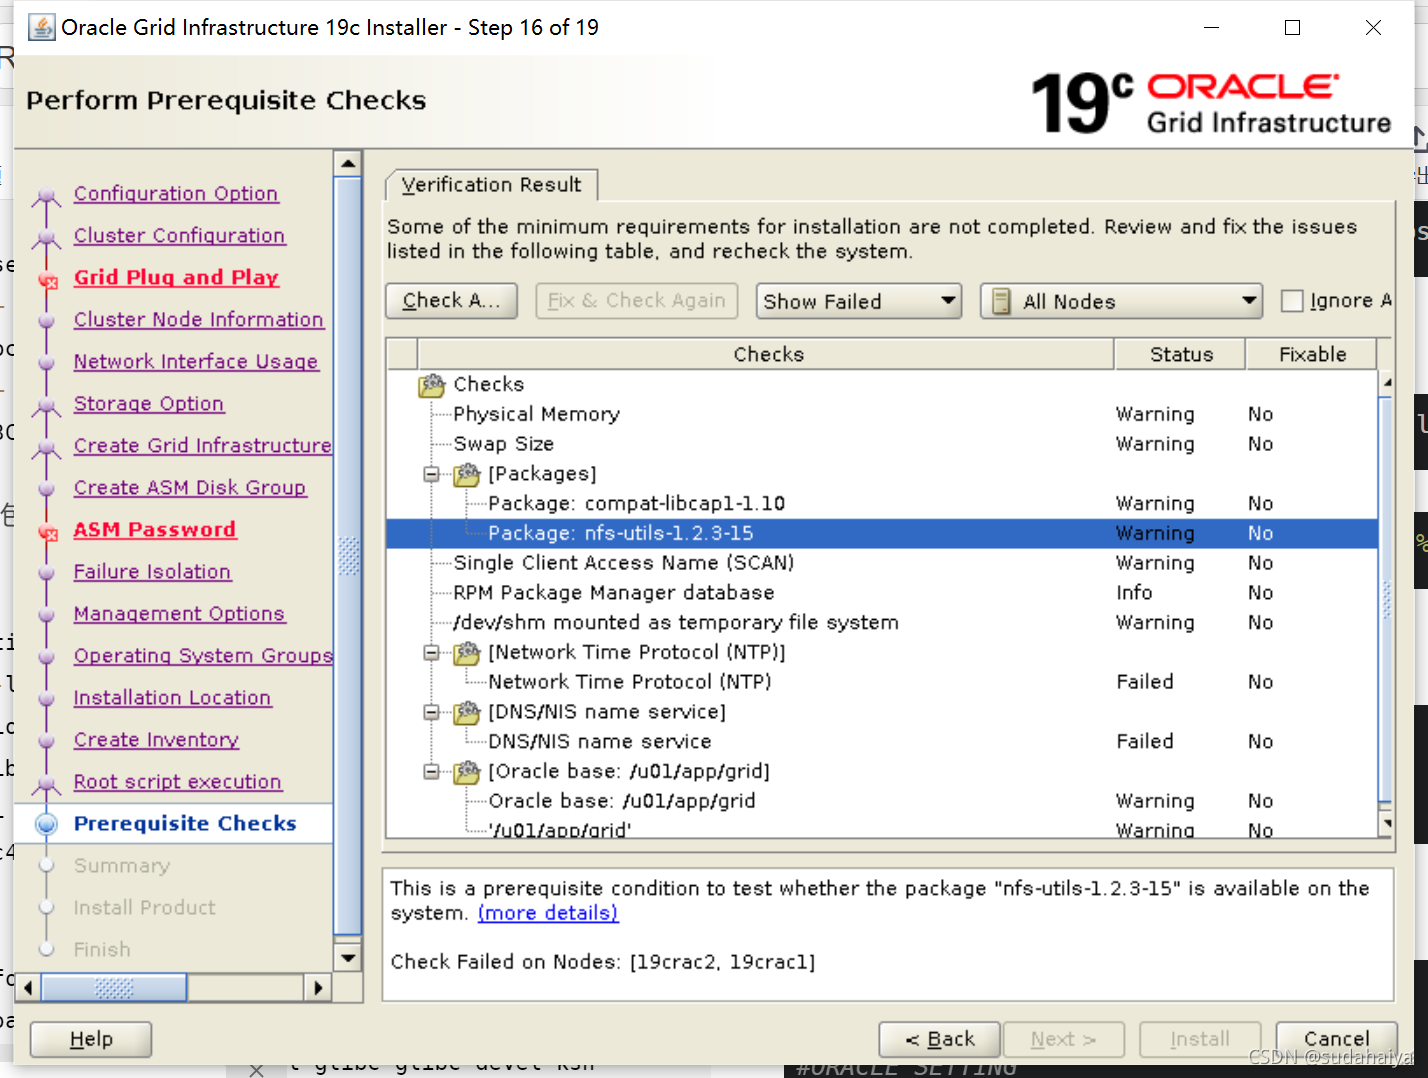Open the Show Failed filter dropdown
This screenshot has height=1078, width=1428.
pos(859,301)
